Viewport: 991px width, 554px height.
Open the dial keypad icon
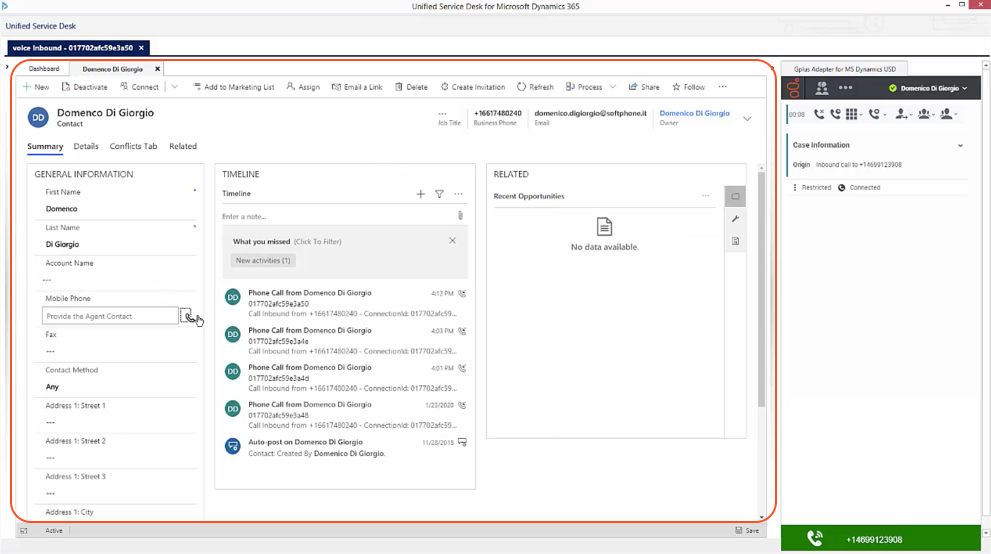851,114
